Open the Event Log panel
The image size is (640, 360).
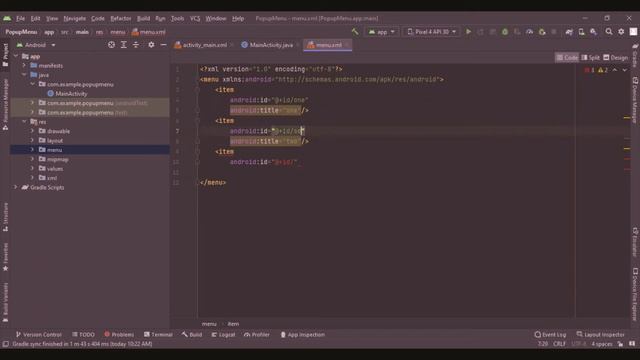550,334
